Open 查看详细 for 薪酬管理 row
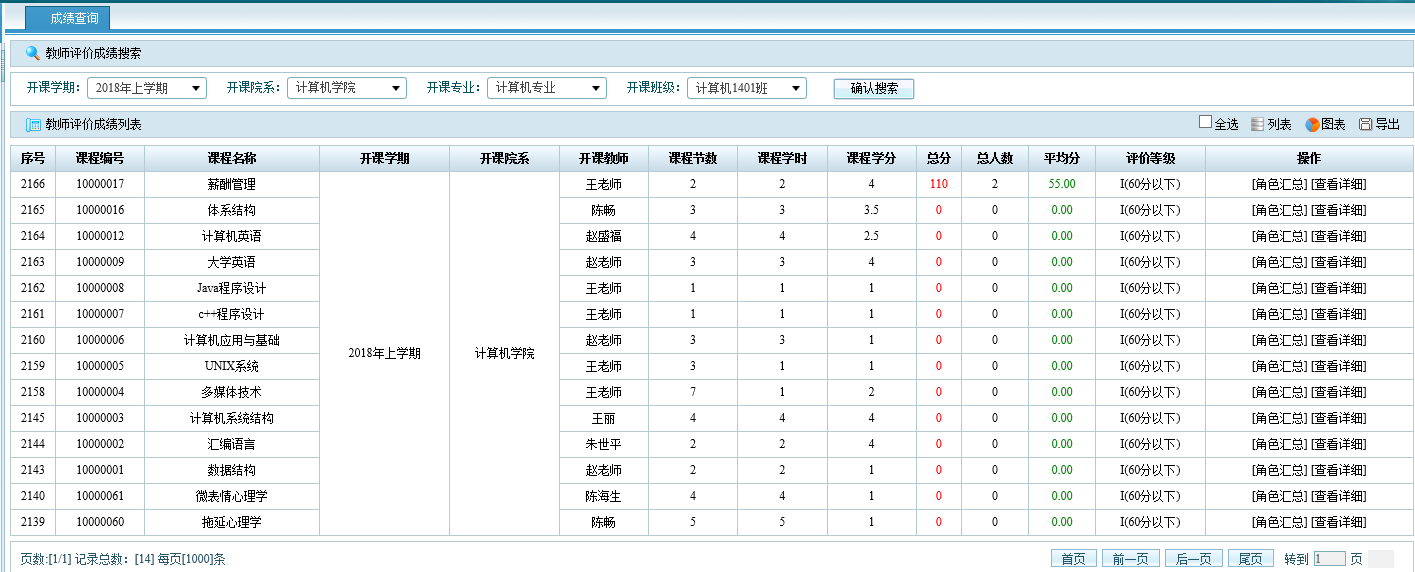 coord(1338,184)
